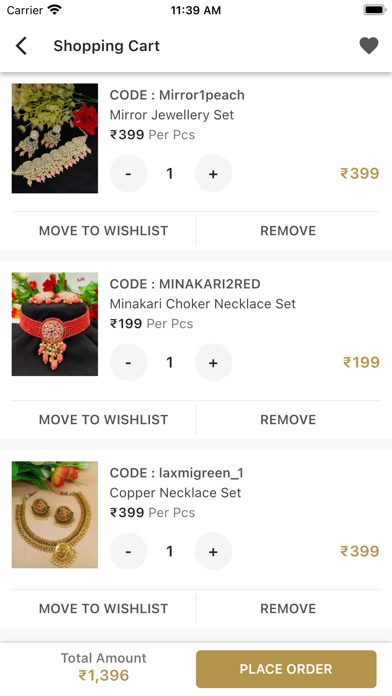The width and height of the screenshot is (392, 696).
Task: Tap the back arrow icon
Action: tap(21, 46)
